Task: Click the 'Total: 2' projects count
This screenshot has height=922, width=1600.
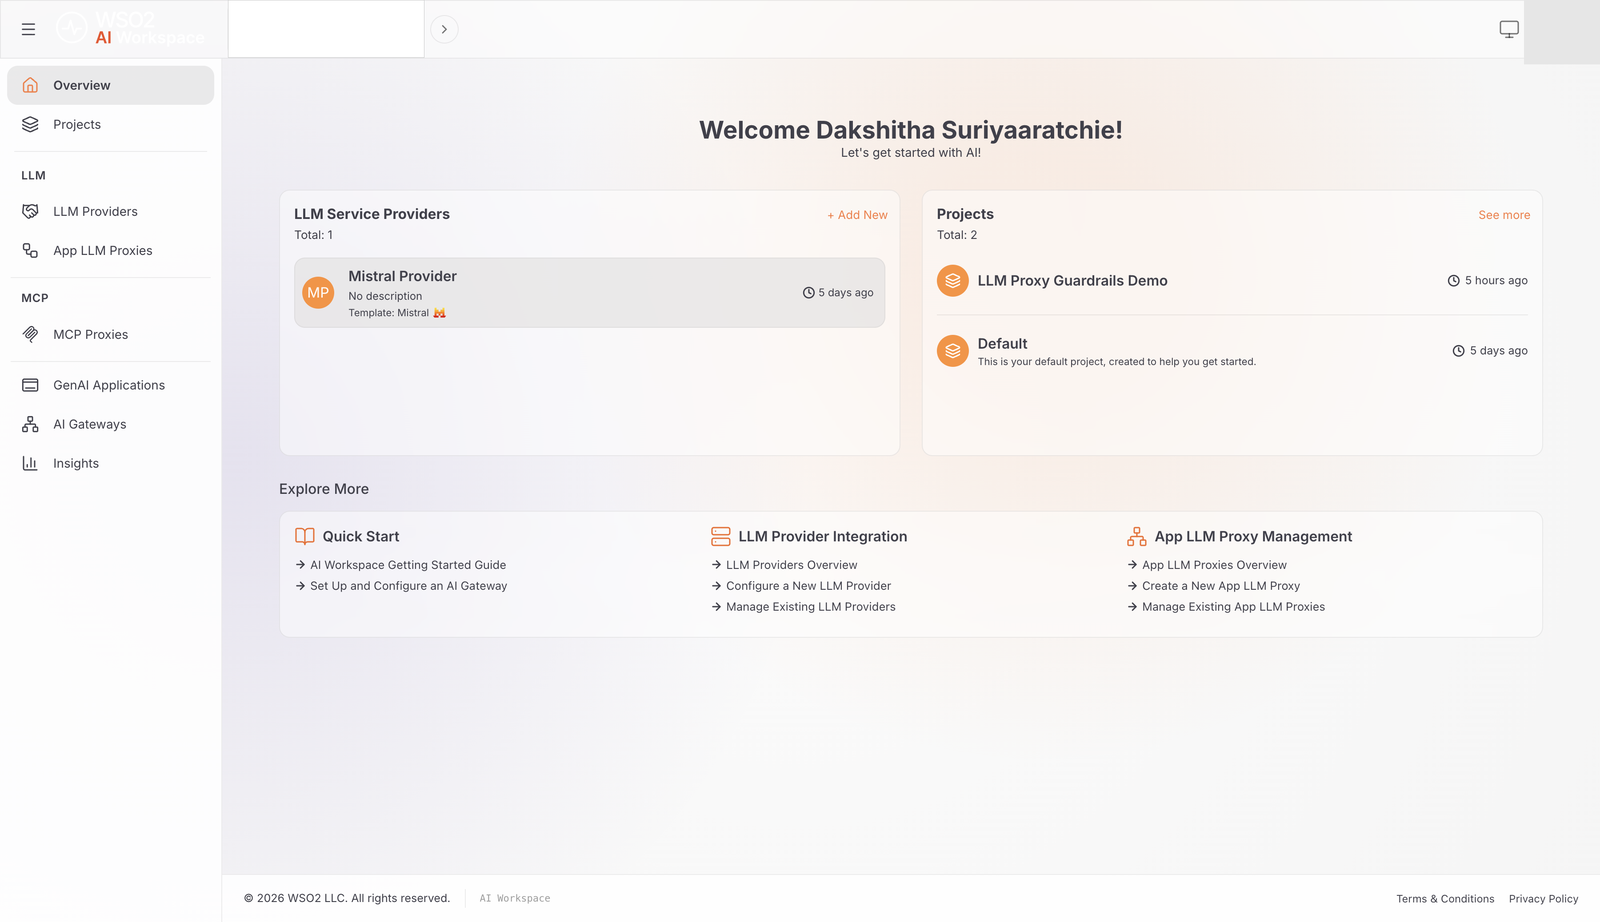Action: [957, 235]
